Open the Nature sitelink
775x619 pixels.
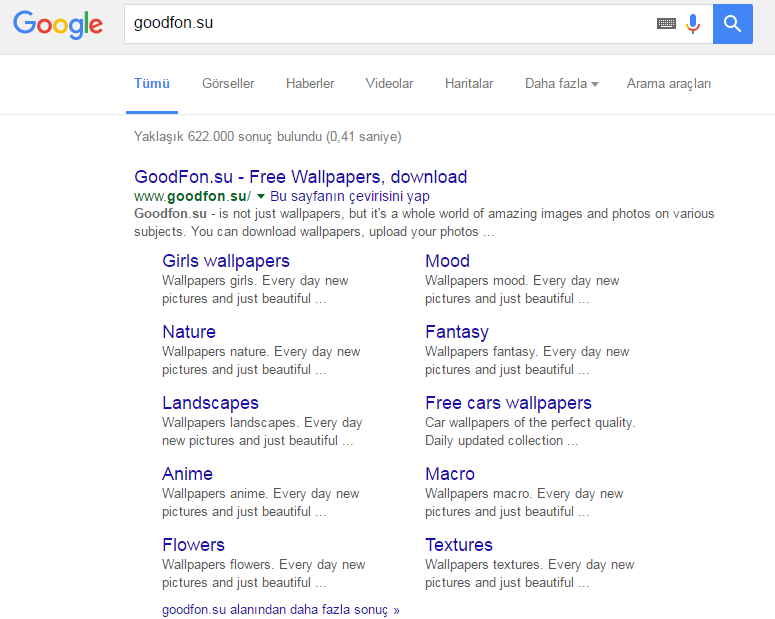tap(189, 332)
